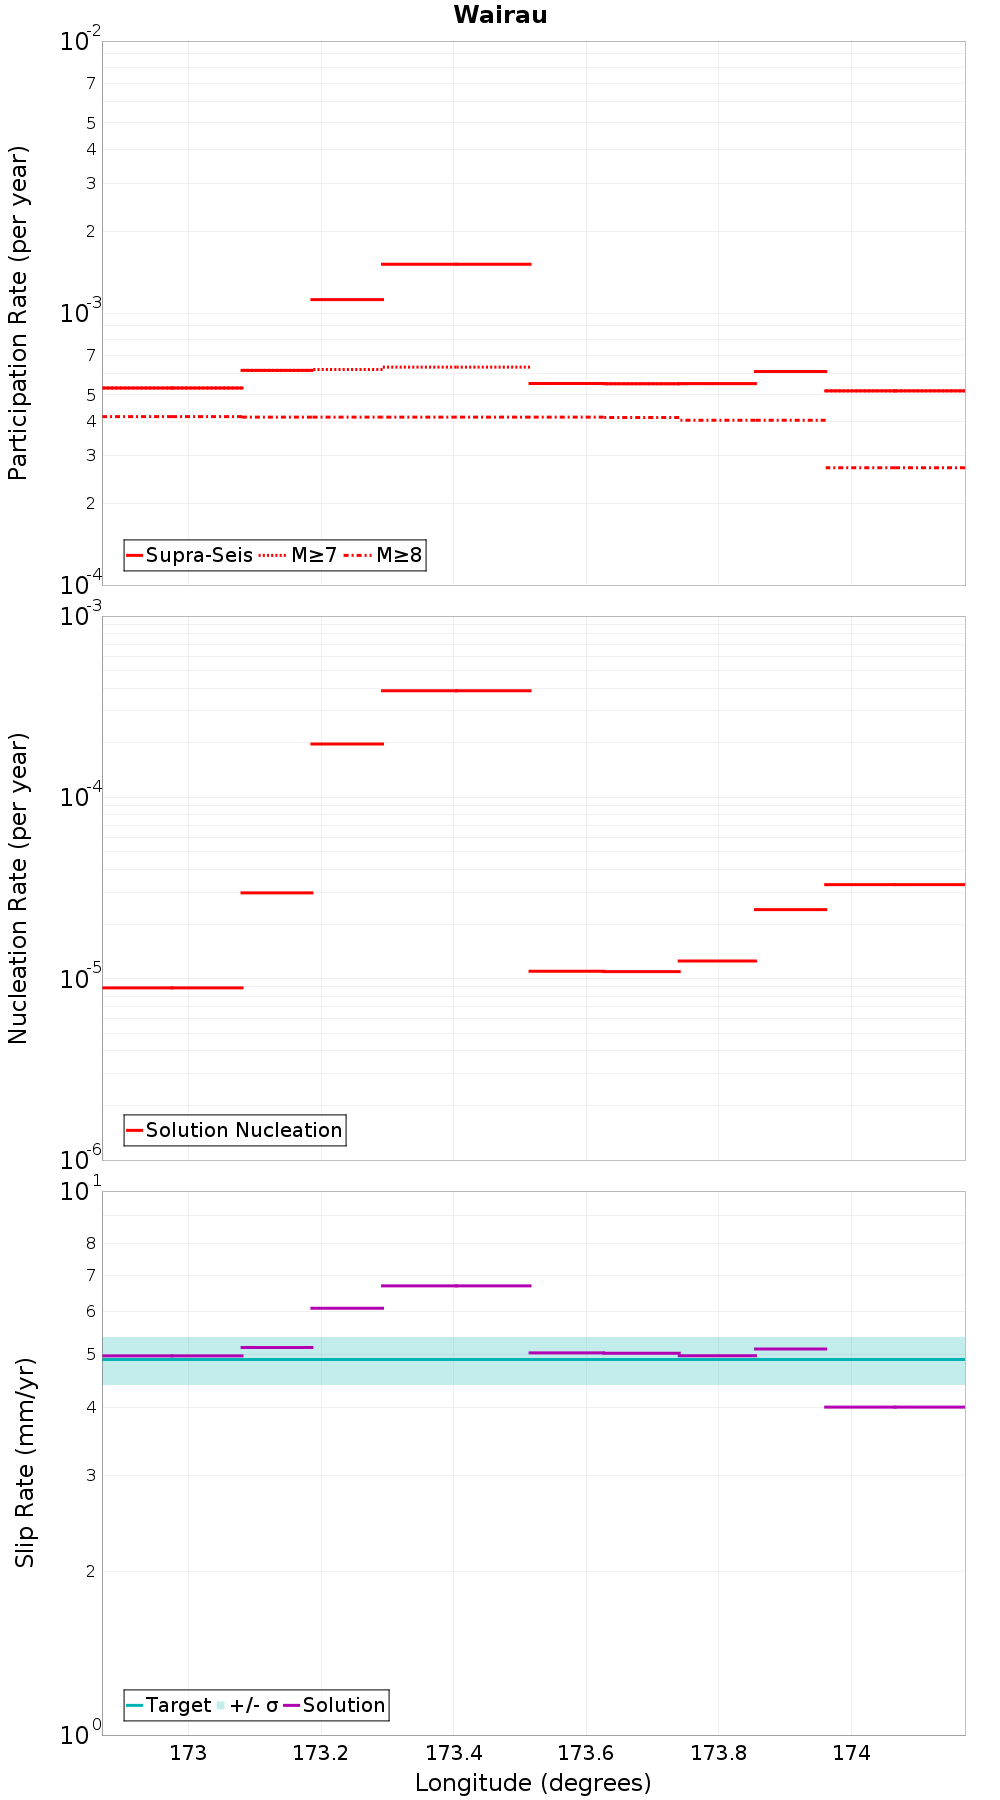The width and height of the screenshot is (1000, 1800).
Task: Click the purple Solution legend entry
Action: pos(335,1705)
